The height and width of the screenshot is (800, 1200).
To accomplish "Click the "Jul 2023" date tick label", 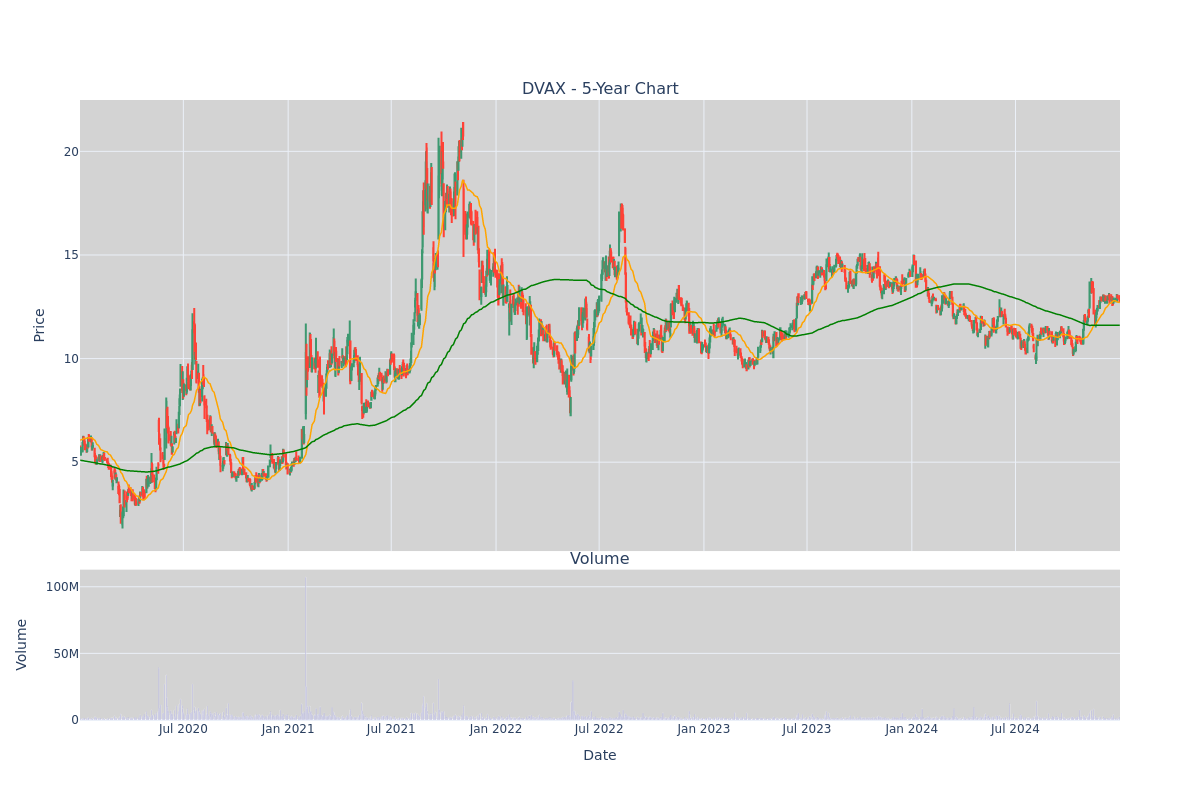I will coord(807,729).
